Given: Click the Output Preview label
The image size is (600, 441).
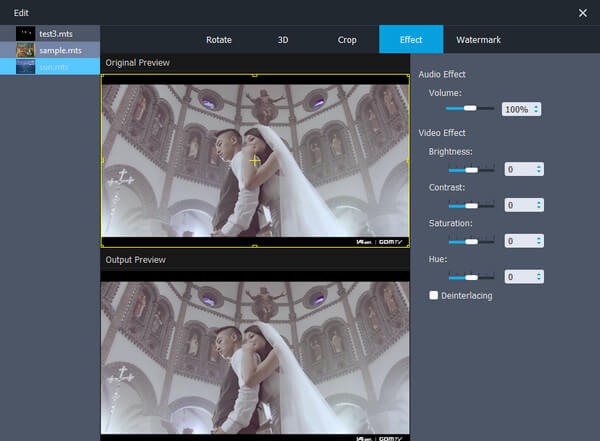Looking at the screenshot, I should coord(135,260).
